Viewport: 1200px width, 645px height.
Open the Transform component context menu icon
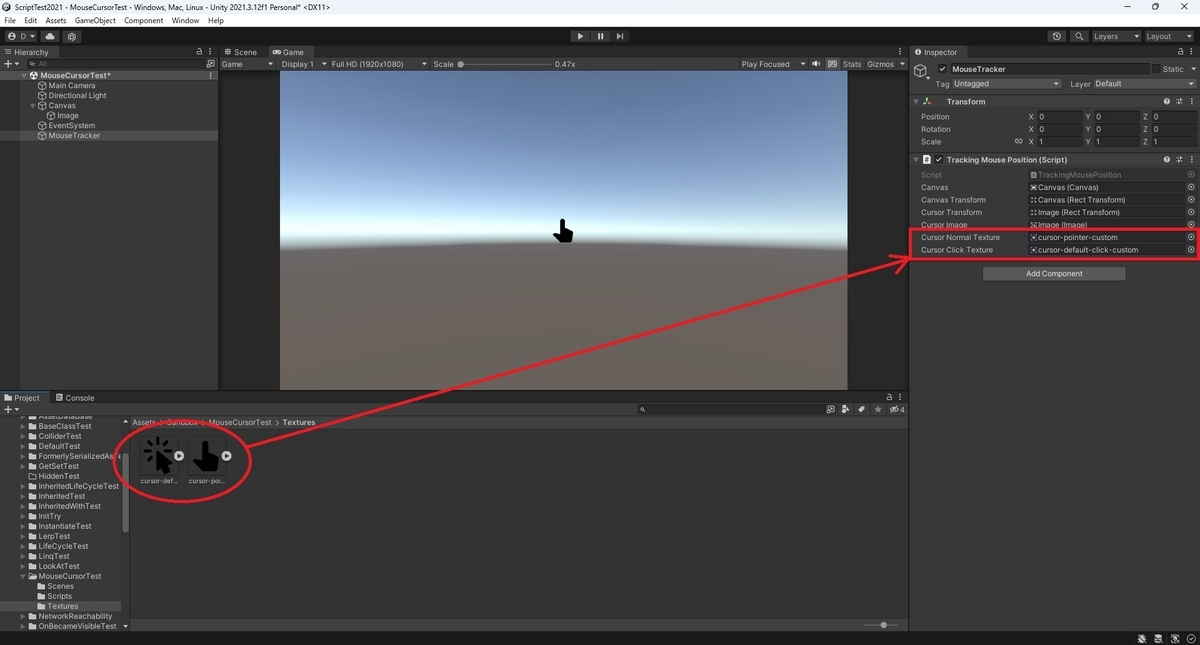click(x=1191, y=101)
